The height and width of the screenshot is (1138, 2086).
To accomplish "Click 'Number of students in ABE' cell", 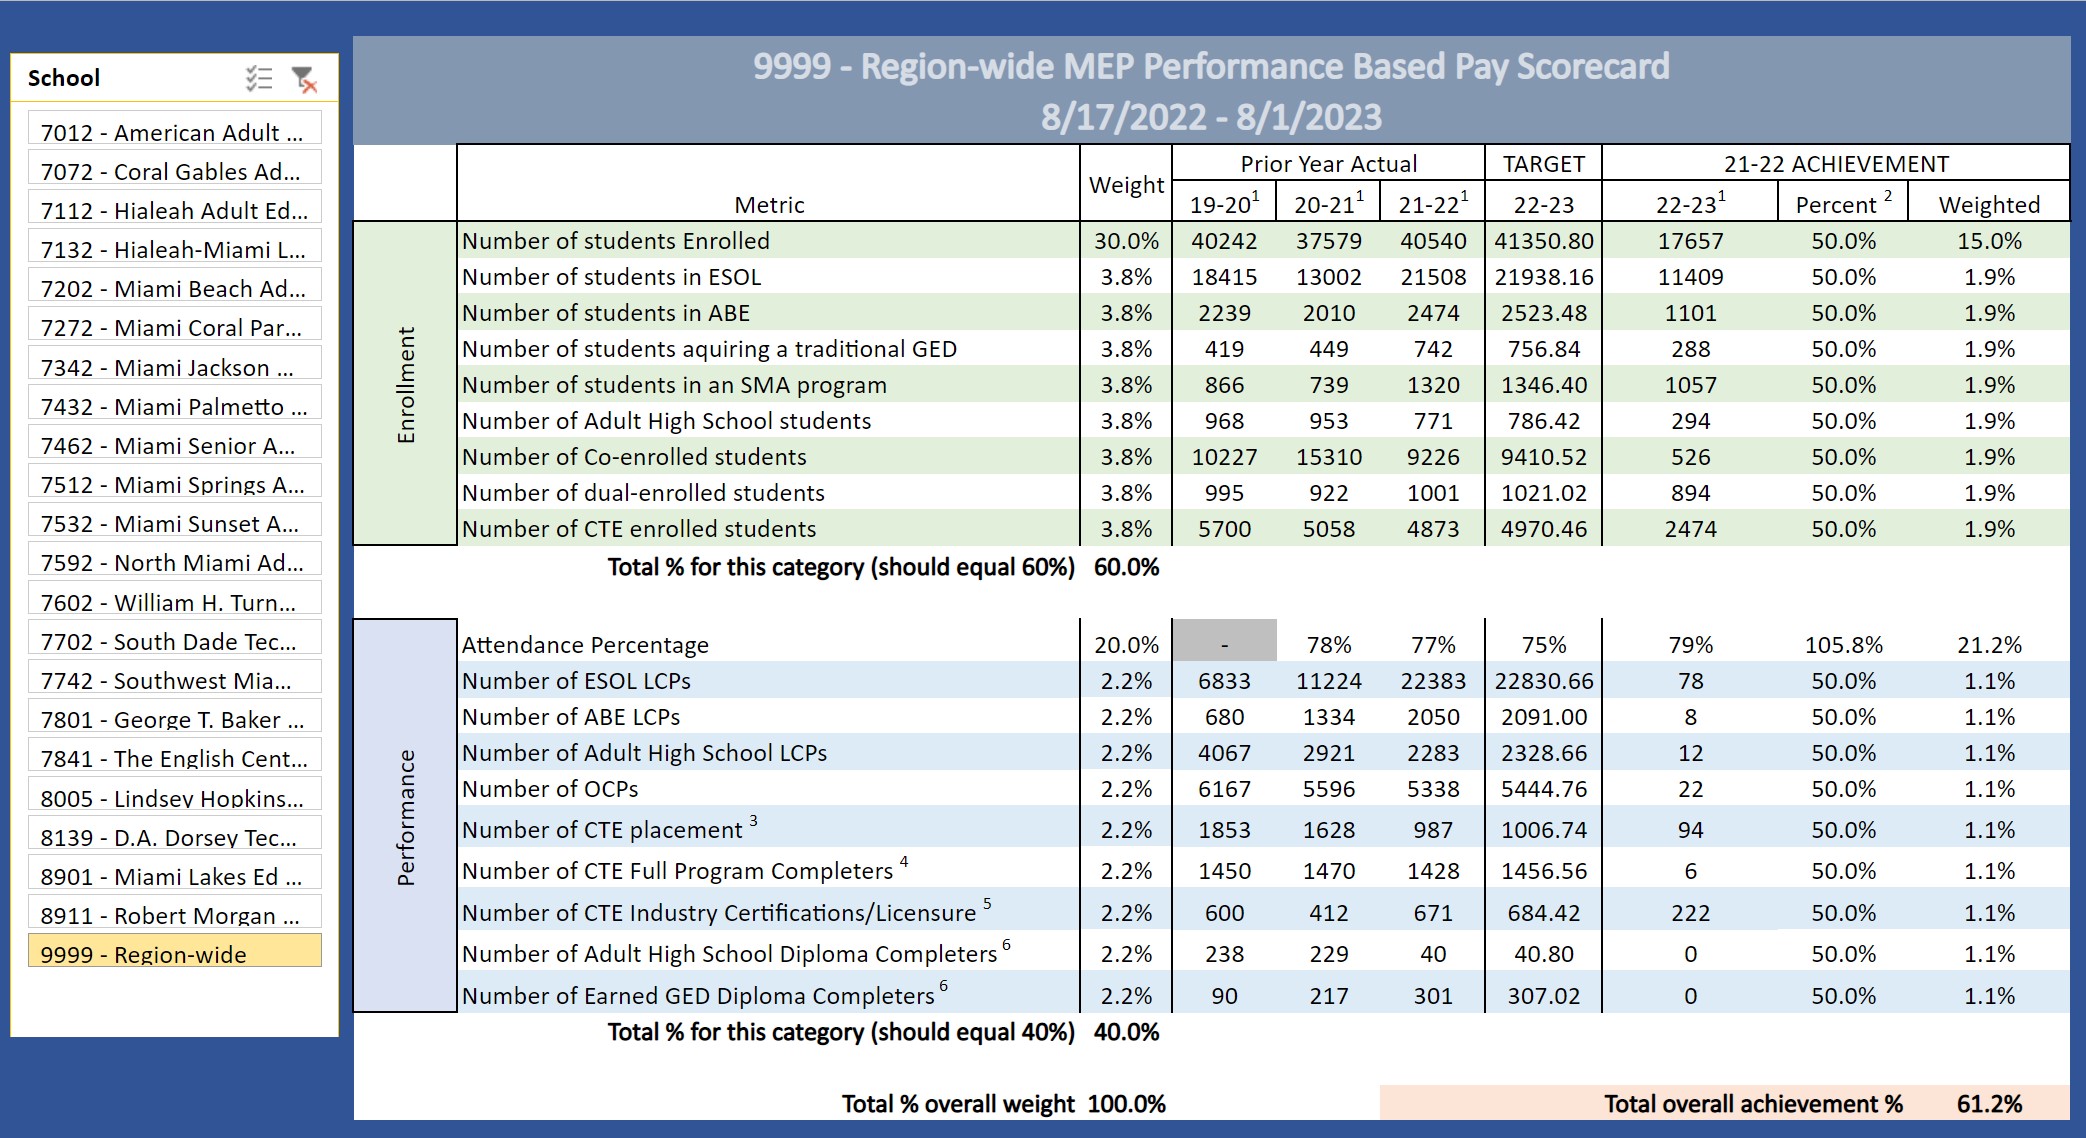I will coord(768,313).
